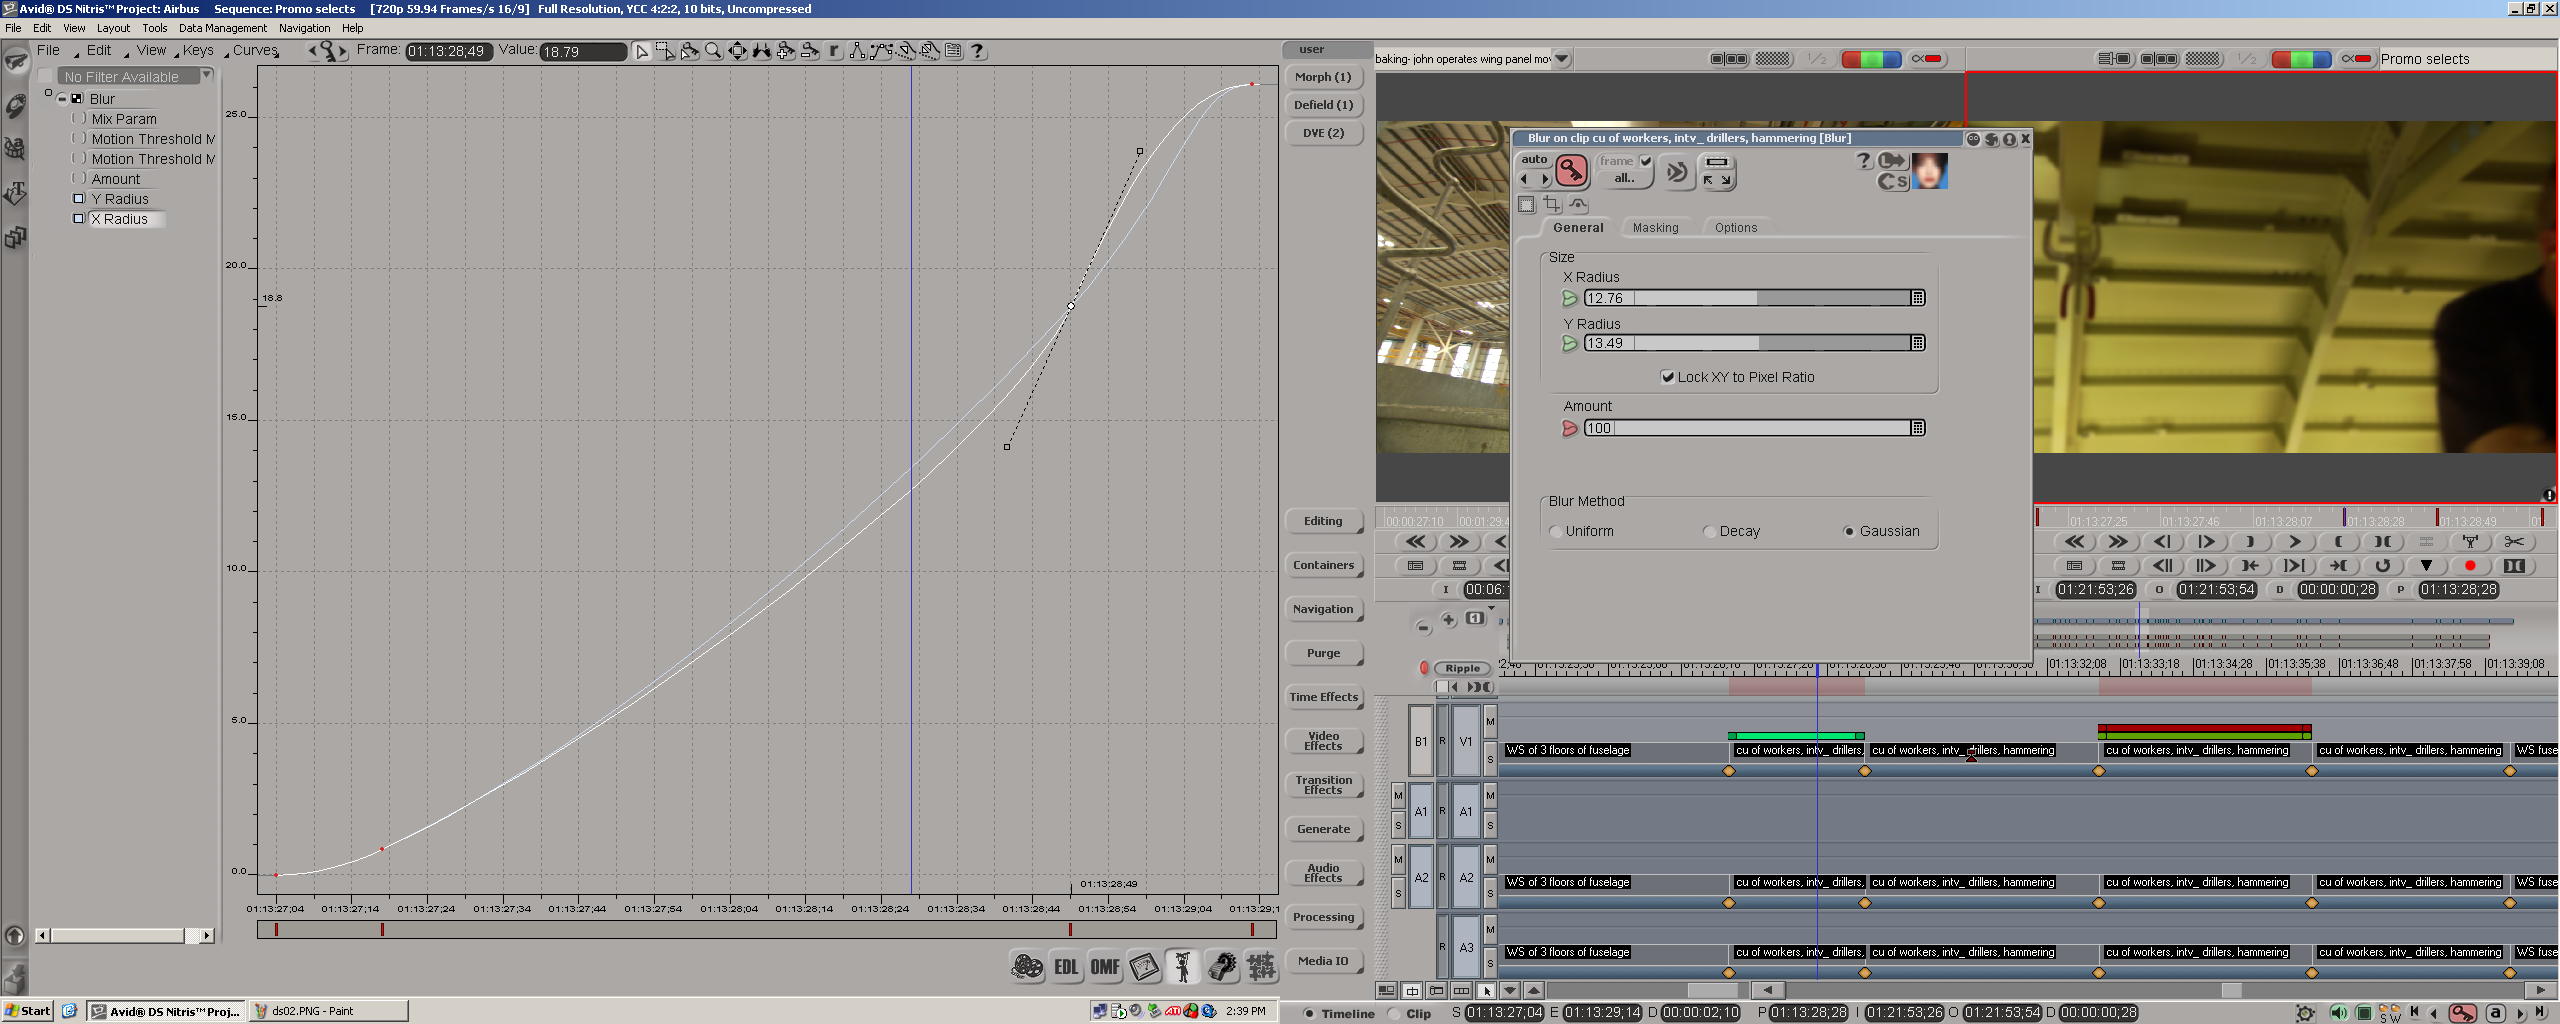Open the Curves menu in curve editor
The width and height of the screenshot is (2560, 1024).
pyautogui.click(x=255, y=50)
